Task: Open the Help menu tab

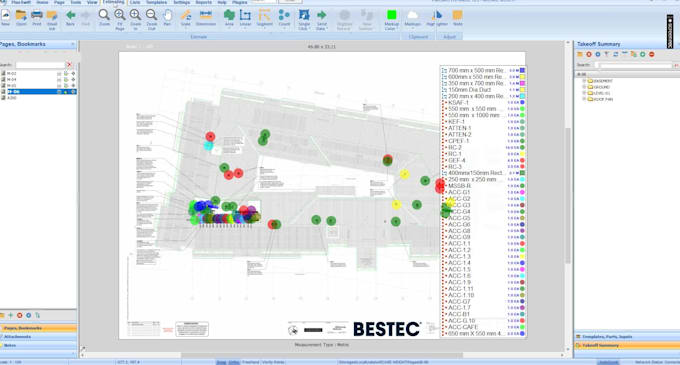Action: 222,2
